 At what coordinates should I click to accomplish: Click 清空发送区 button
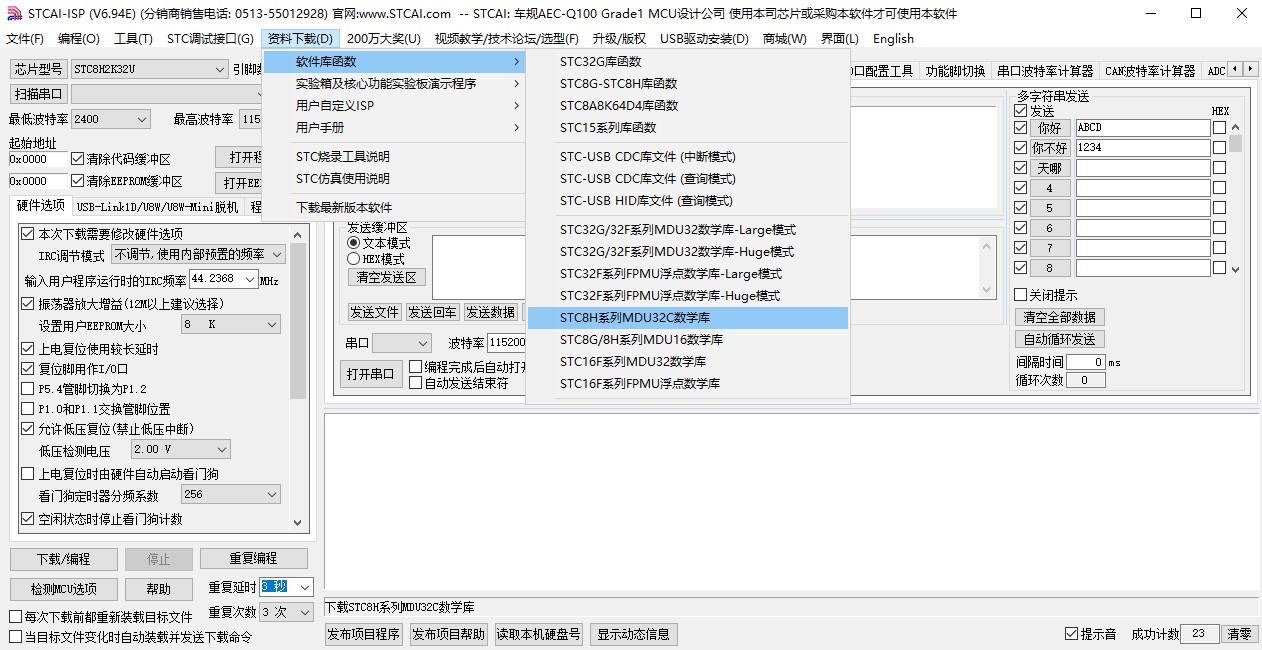[387, 277]
